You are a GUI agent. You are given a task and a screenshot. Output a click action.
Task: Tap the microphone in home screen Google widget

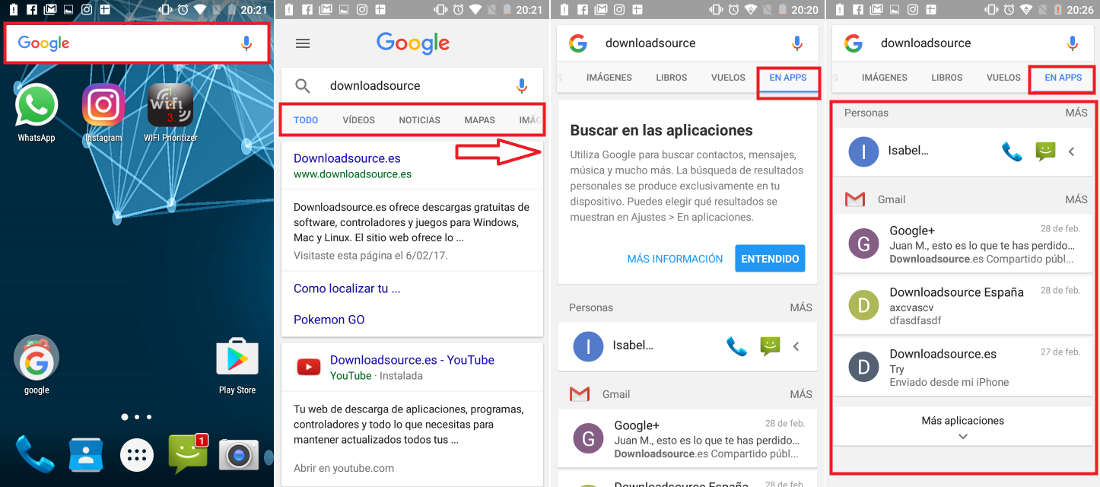point(246,43)
